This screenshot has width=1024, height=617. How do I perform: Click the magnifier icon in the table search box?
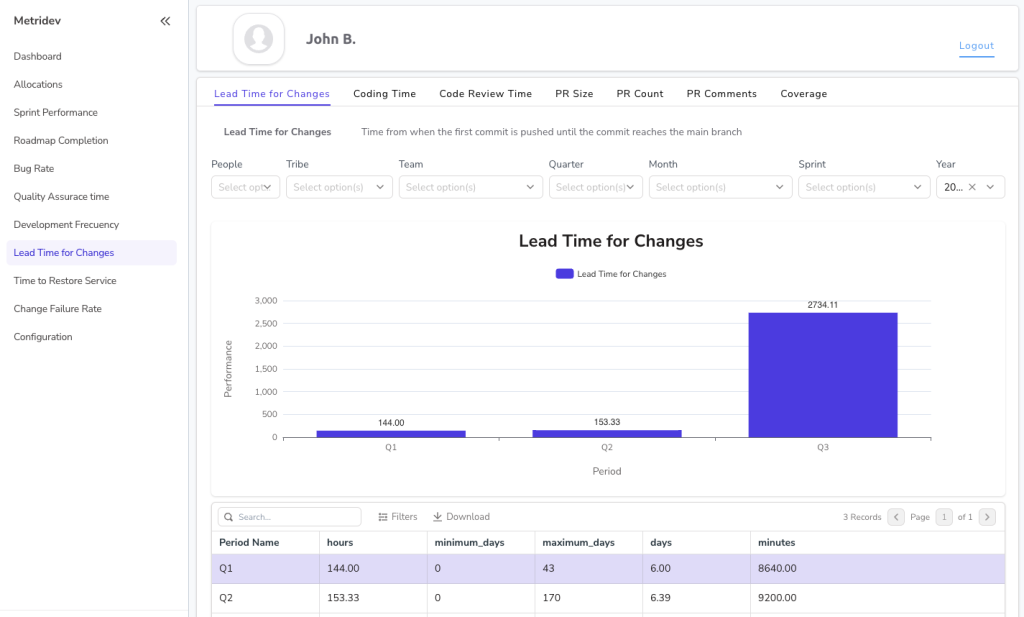tap(230, 516)
